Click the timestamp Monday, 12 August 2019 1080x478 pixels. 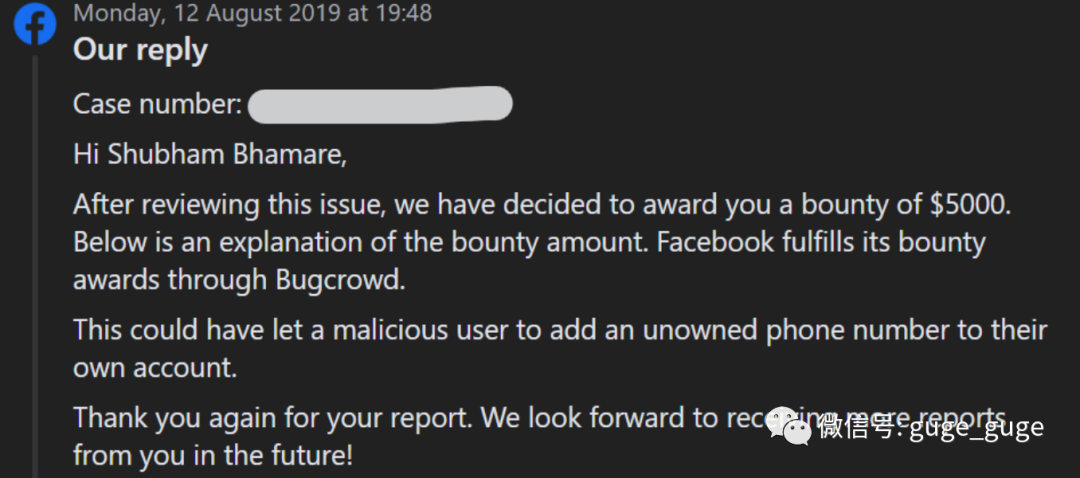(x=209, y=13)
